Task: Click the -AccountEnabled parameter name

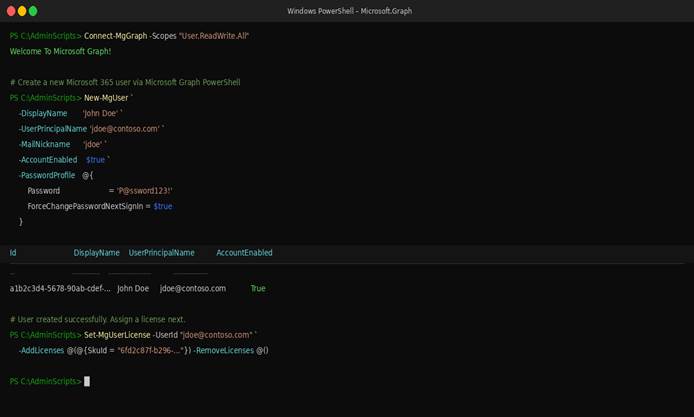Action: tap(48, 159)
